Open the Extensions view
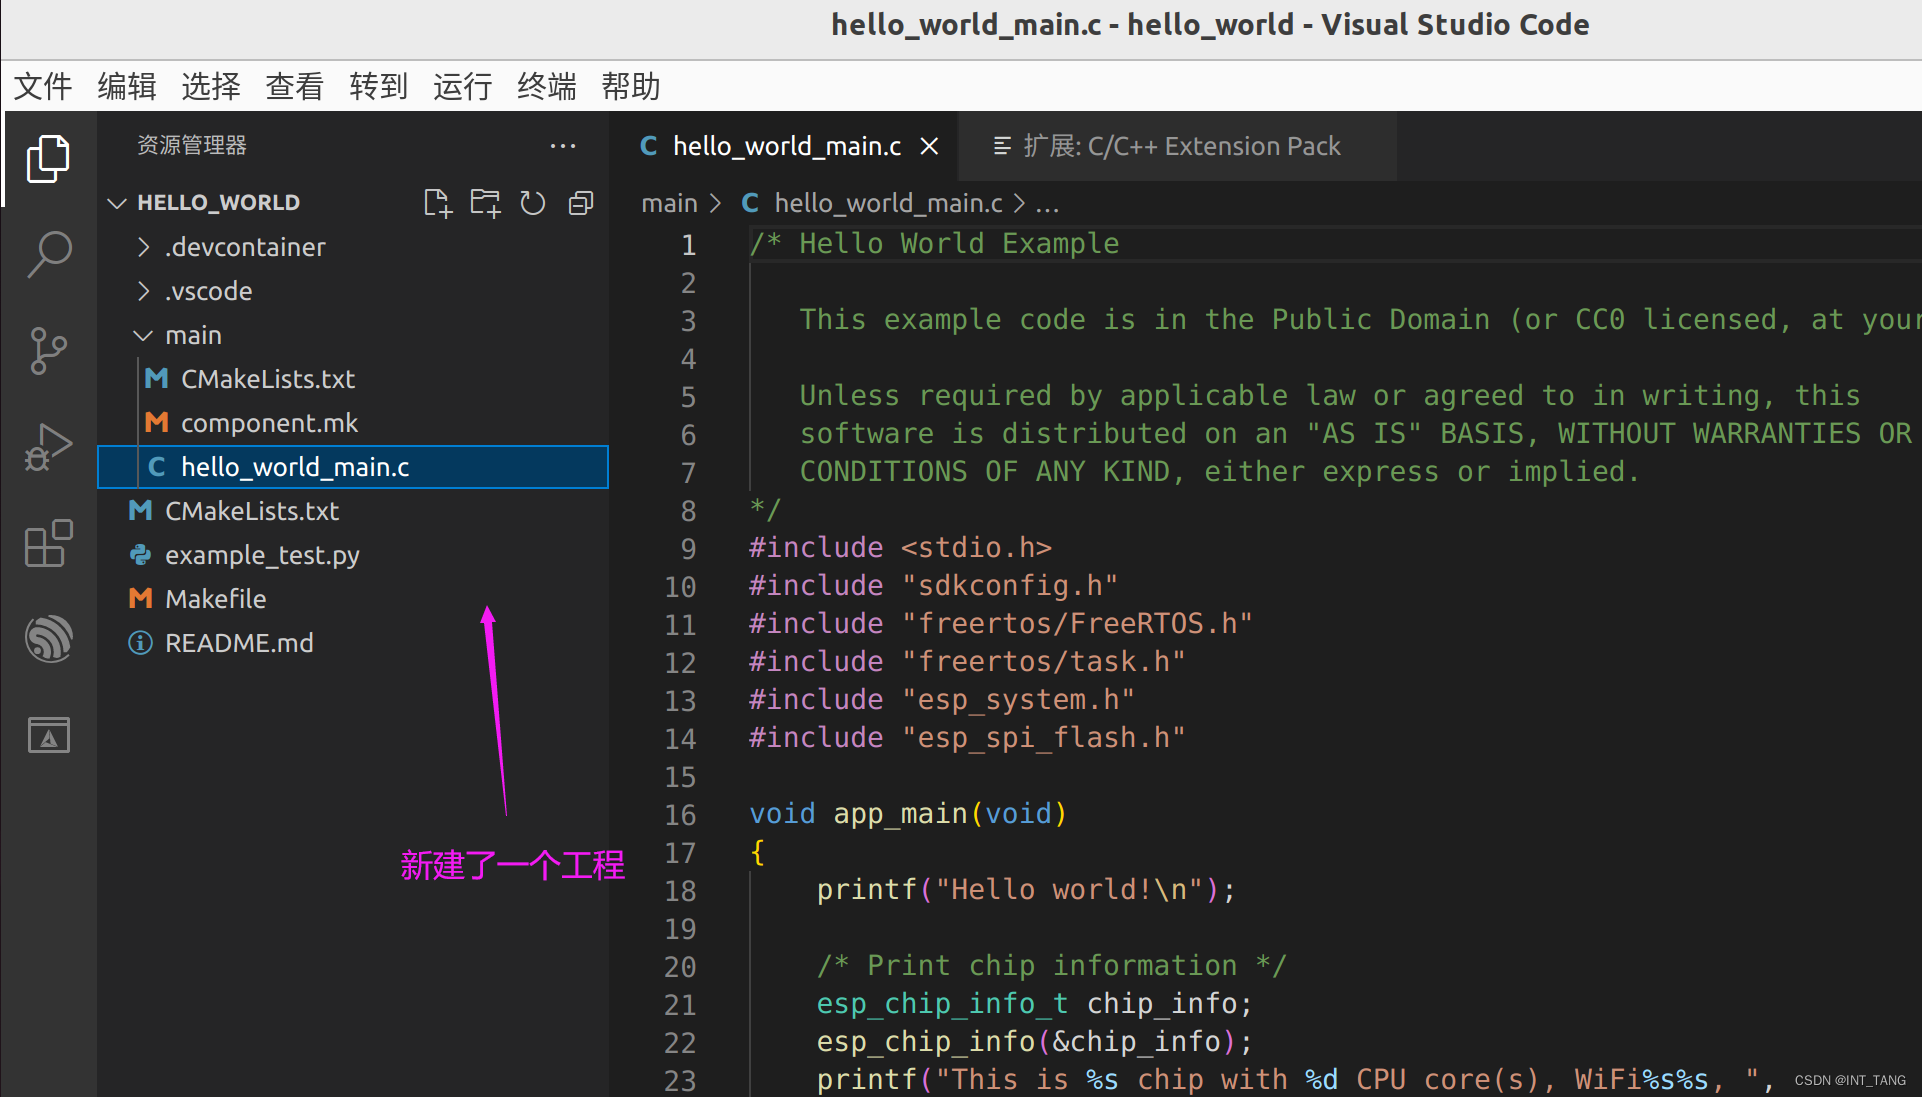This screenshot has height=1097, width=1922. coord(48,542)
